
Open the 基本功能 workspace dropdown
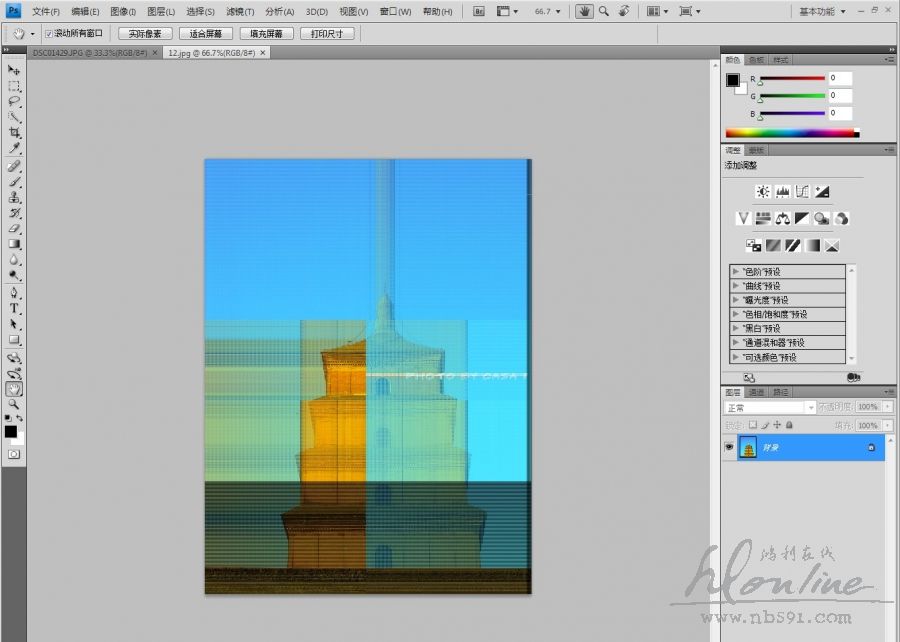(x=823, y=12)
